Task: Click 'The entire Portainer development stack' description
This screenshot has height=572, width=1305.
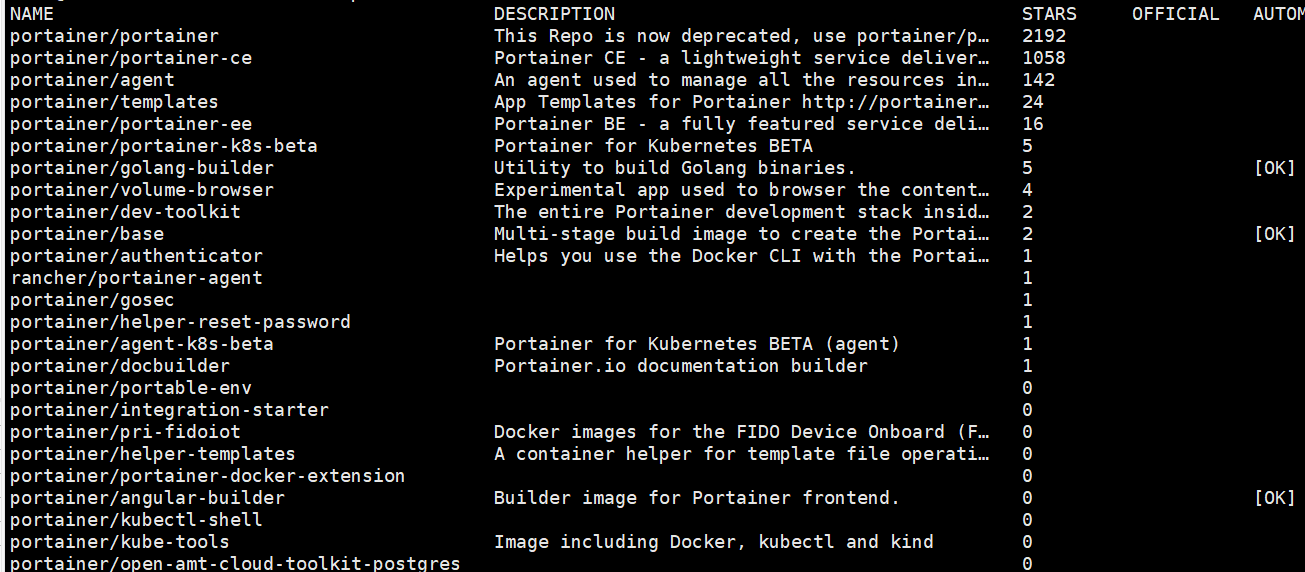Action: (x=743, y=212)
